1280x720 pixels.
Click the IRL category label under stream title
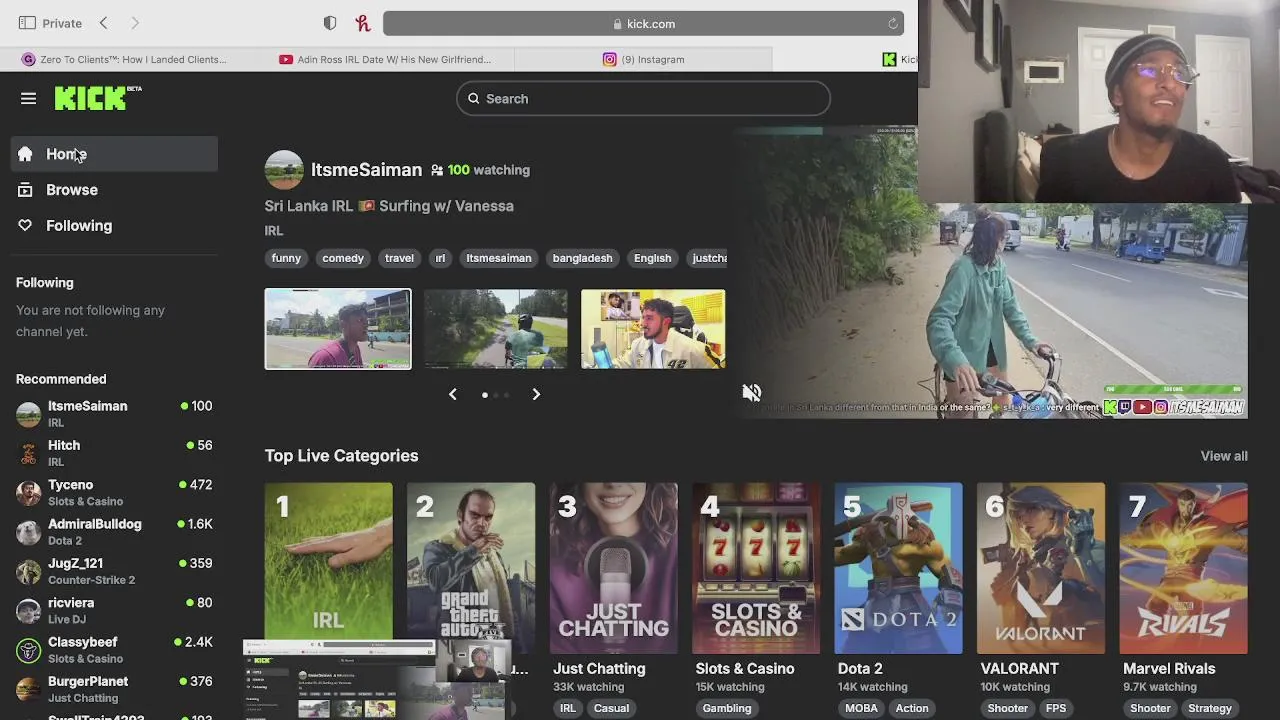(274, 230)
